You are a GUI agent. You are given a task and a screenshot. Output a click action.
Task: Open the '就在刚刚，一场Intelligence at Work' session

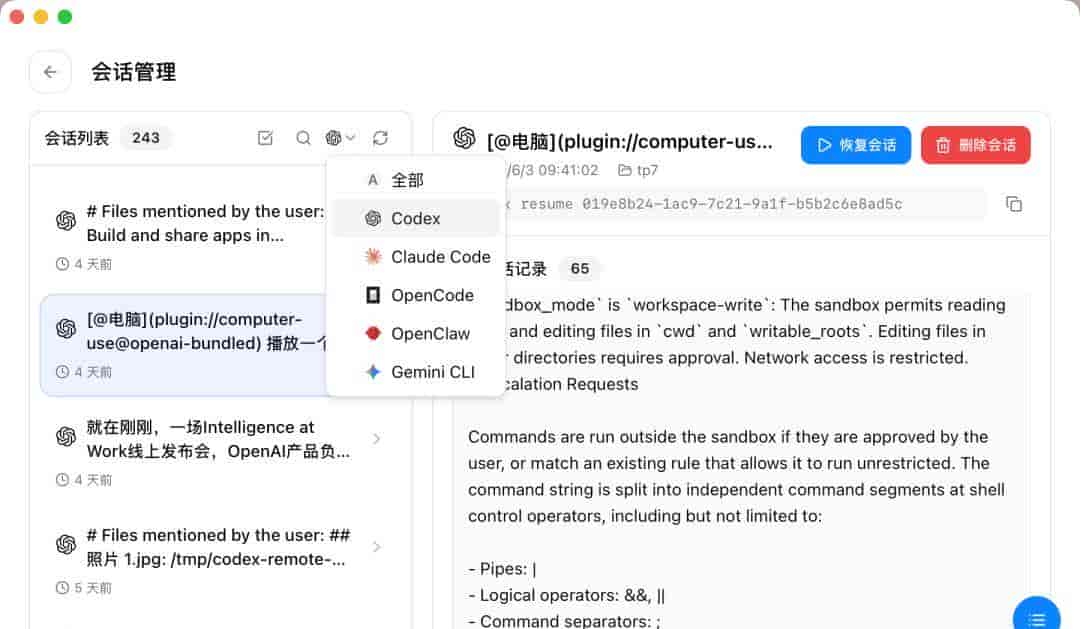[x=220, y=452]
